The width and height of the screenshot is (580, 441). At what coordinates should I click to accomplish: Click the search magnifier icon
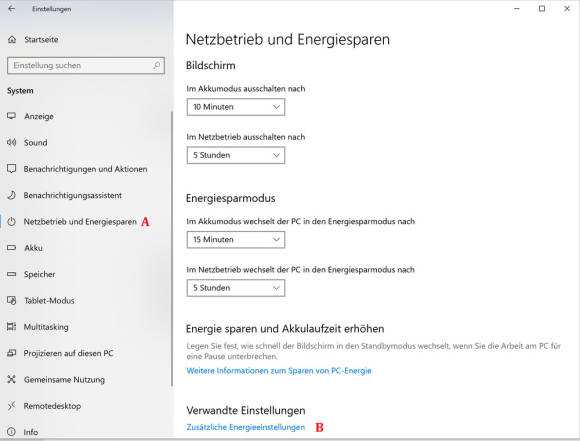click(x=156, y=65)
